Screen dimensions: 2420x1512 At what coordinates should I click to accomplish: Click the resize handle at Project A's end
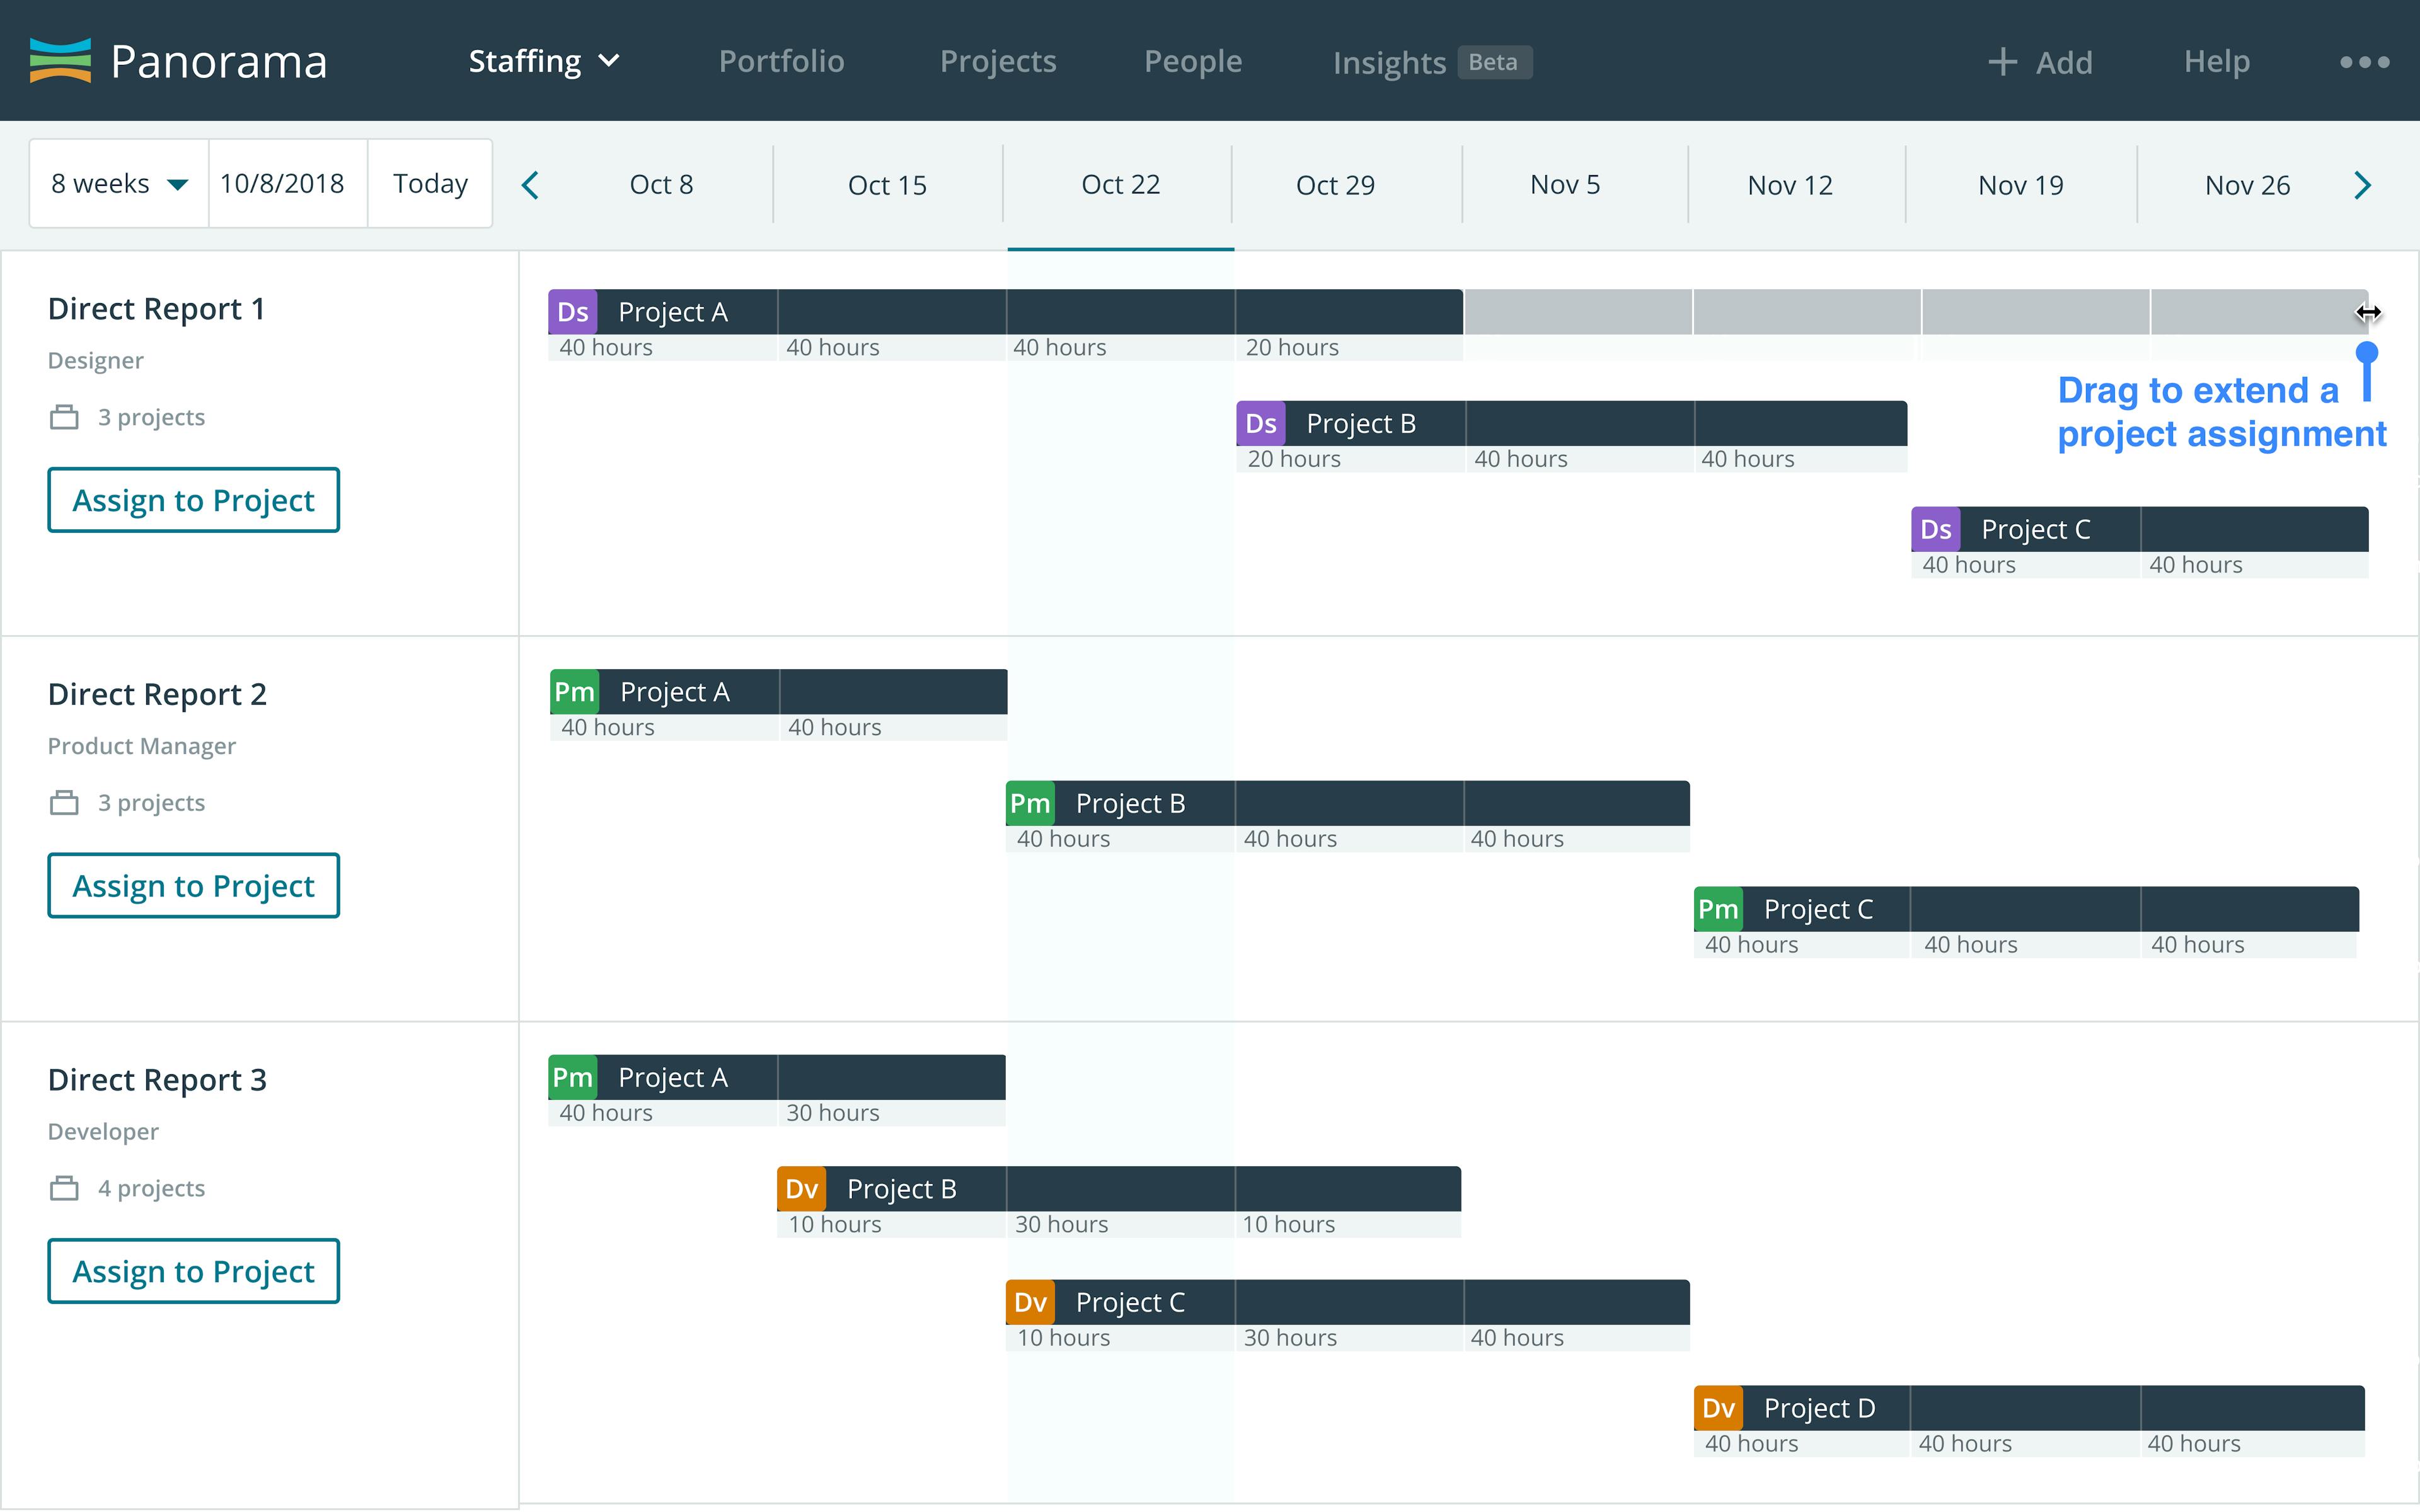click(2367, 312)
